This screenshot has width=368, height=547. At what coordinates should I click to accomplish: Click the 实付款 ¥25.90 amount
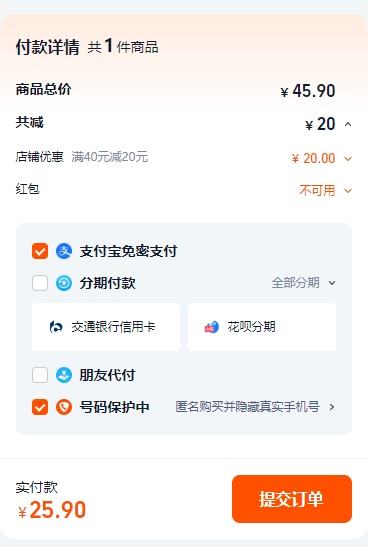(52, 510)
